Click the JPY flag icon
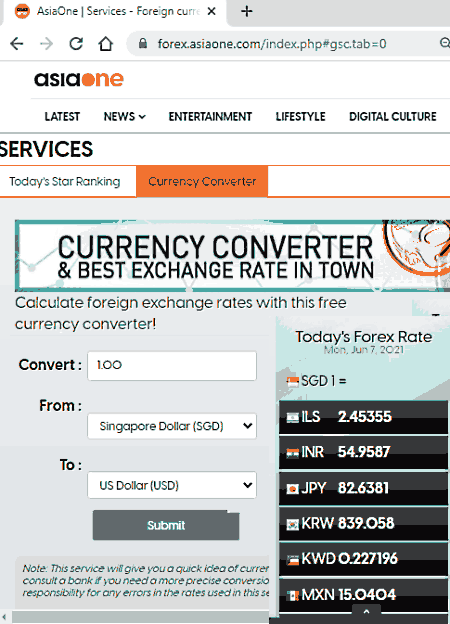 [293, 489]
